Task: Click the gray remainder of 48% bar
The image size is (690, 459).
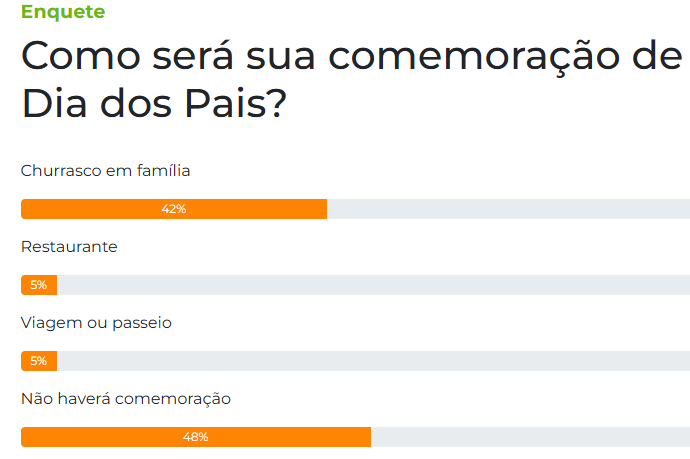Action: [530, 437]
